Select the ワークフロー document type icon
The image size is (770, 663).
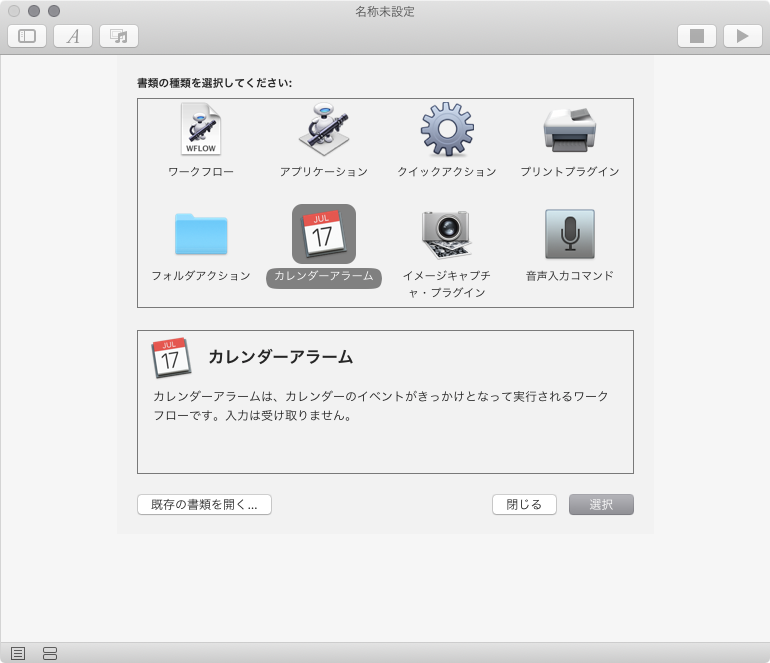(x=201, y=129)
